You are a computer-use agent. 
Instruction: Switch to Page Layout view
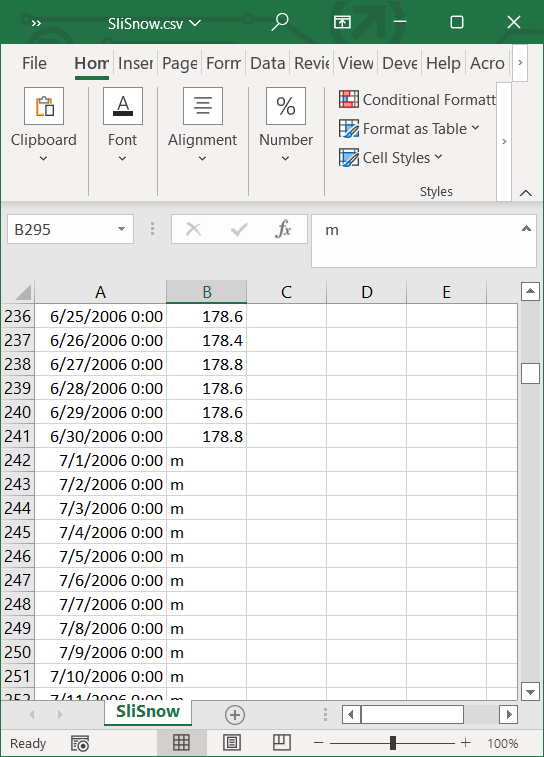pos(232,743)
